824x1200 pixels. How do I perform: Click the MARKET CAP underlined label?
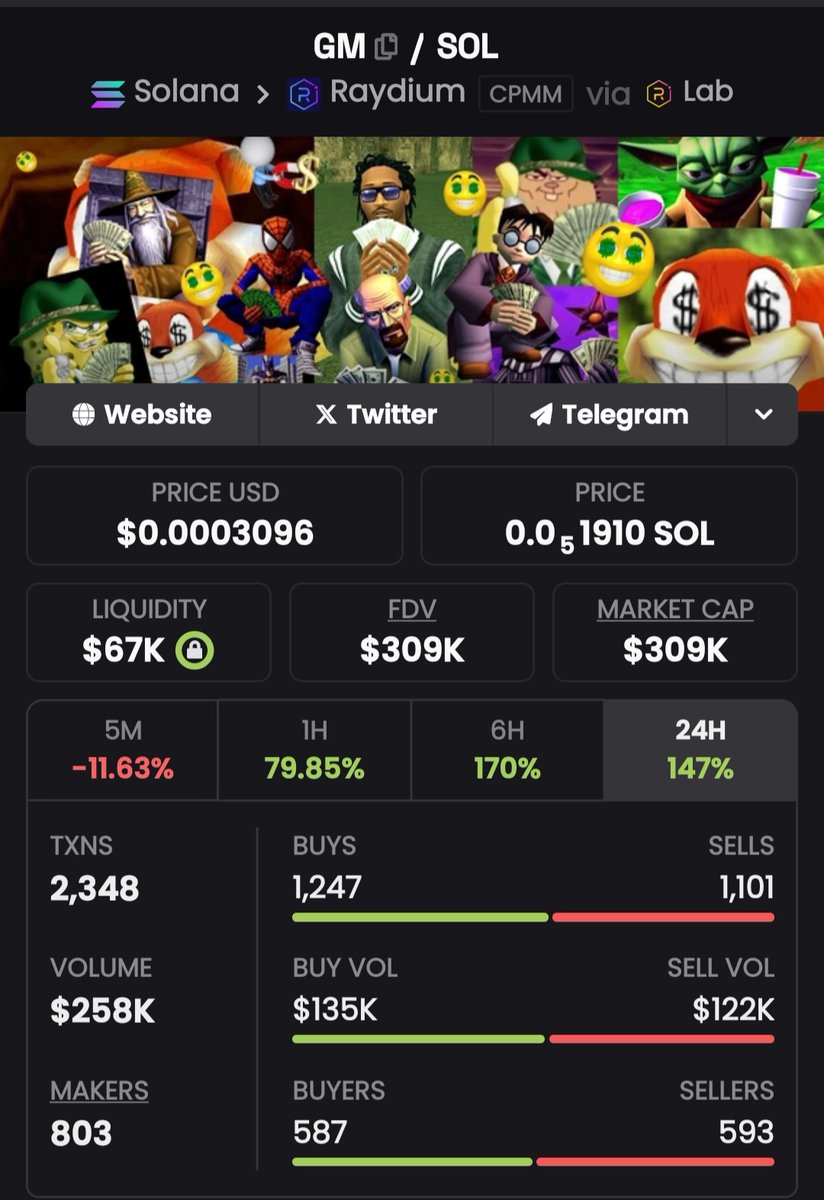point(675,609)
